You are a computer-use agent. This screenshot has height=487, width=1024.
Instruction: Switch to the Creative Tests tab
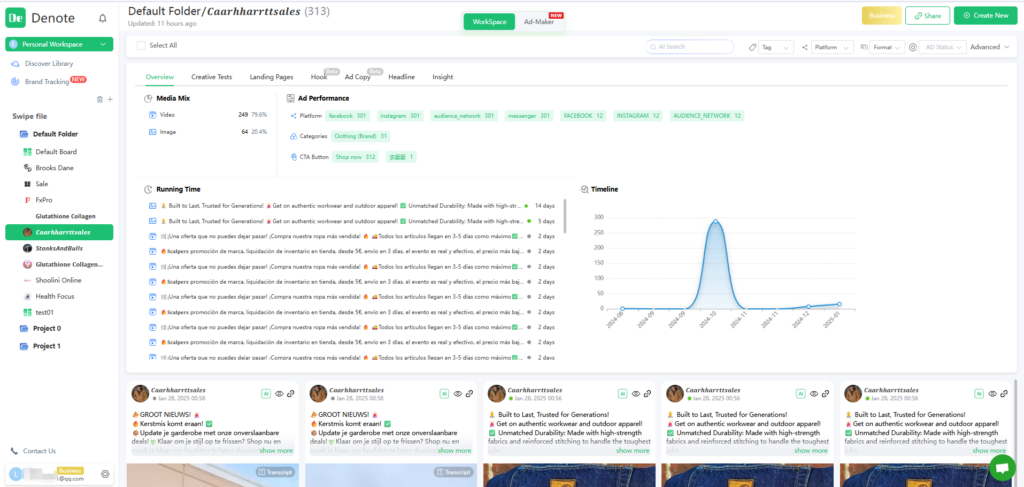point(211,77)
